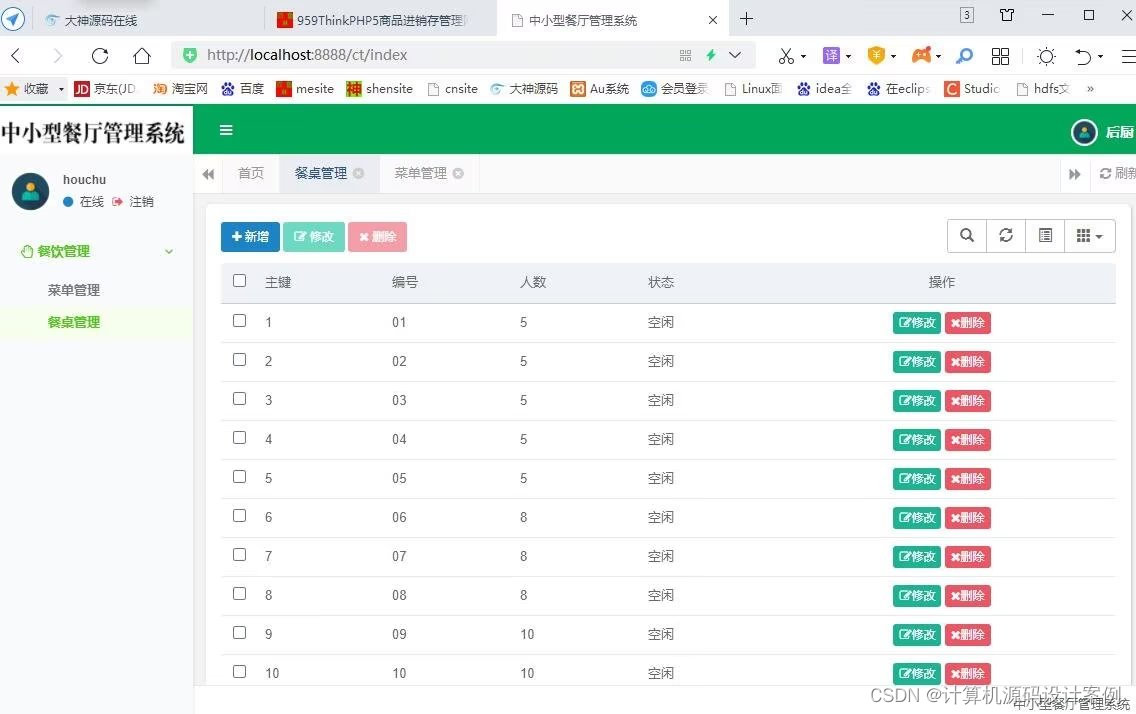The width and height of the screenshot is (1136, 714).
Task: Check the checkbox for row 3
Action: tap(240, 399)
